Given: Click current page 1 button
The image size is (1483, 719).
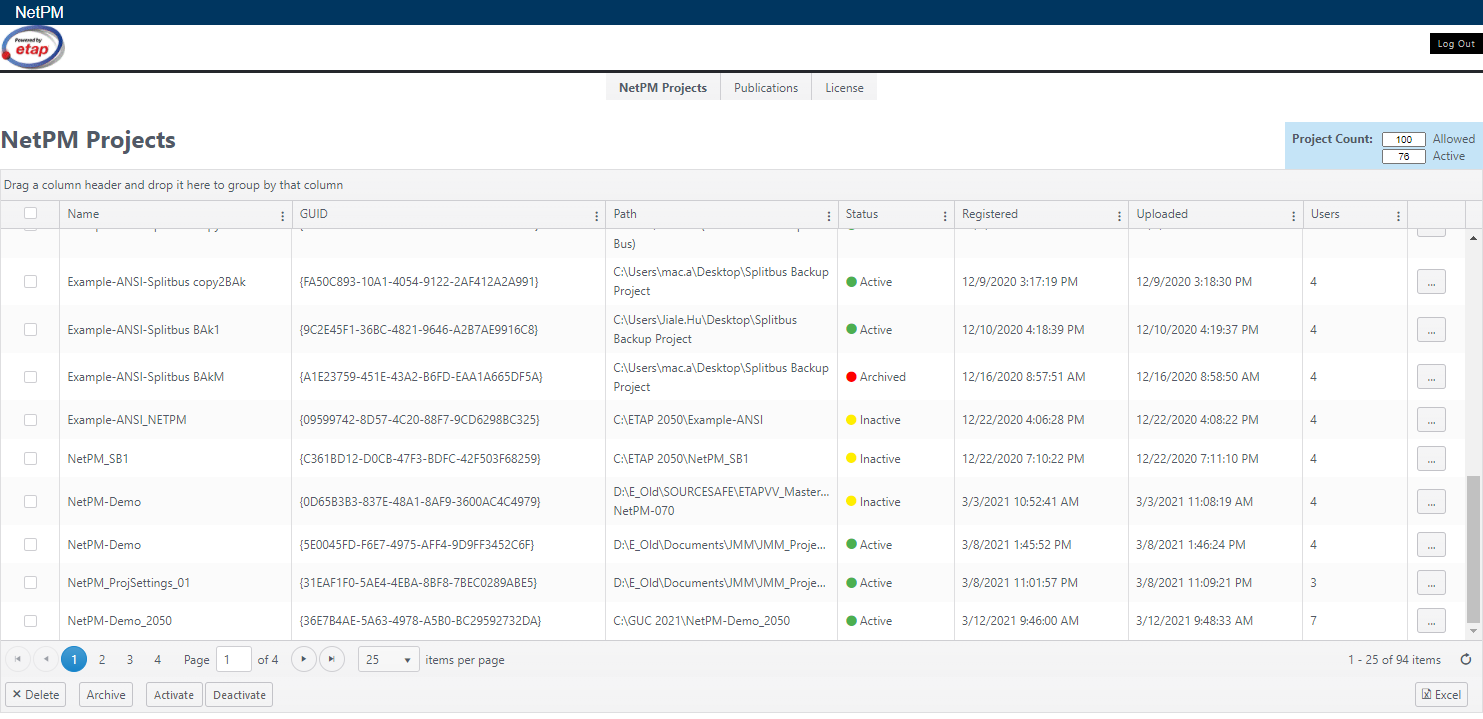Looking at the screenshot, I should [x=74, y=659].
